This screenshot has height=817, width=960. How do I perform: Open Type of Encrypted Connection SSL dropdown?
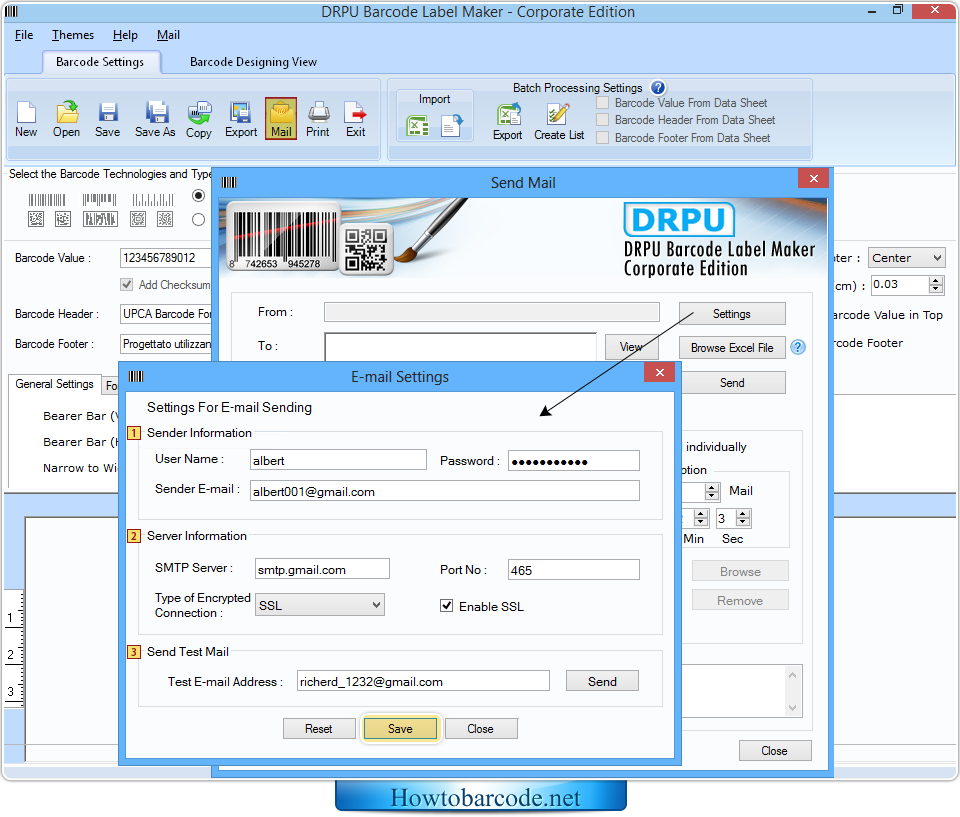320,605
